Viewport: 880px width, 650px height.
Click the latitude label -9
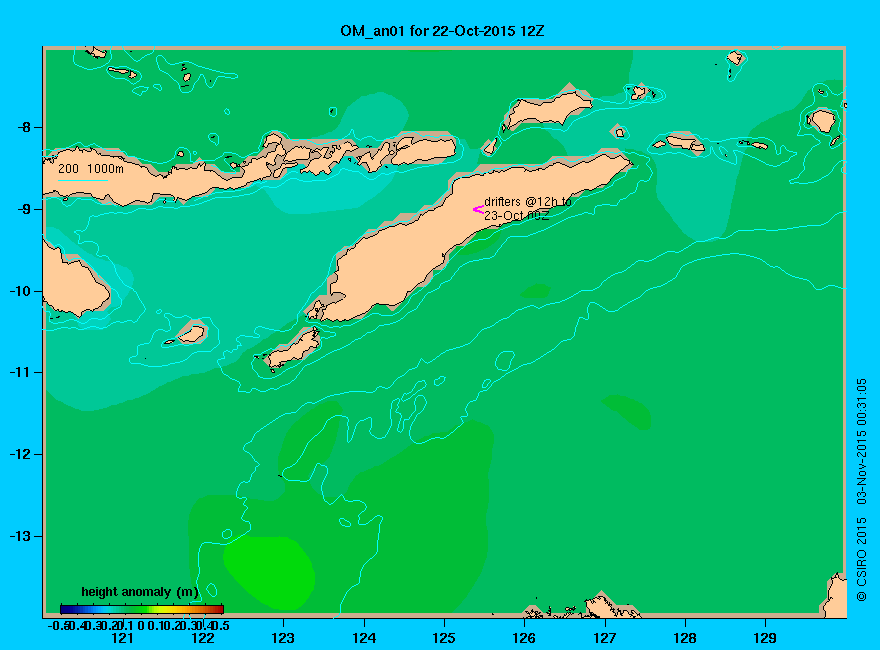[24, 209]
